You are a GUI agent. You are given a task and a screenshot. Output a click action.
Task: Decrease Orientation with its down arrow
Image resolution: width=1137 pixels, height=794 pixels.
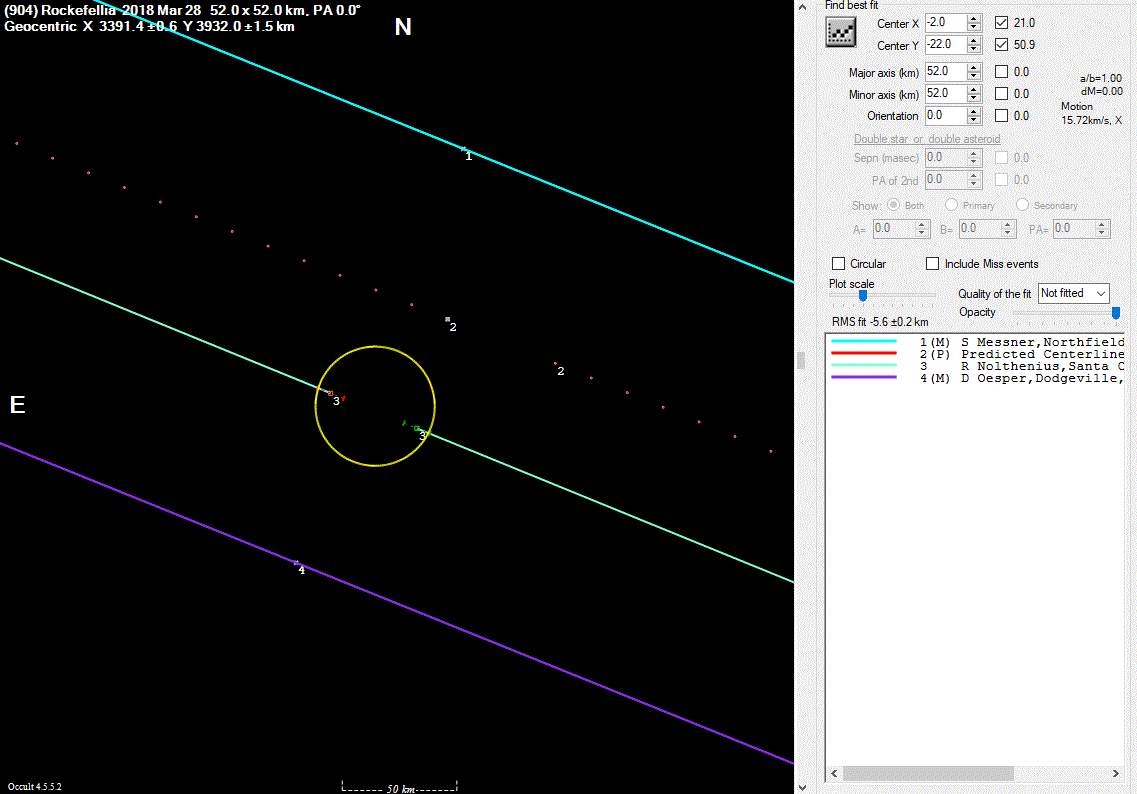coord(974,120)
